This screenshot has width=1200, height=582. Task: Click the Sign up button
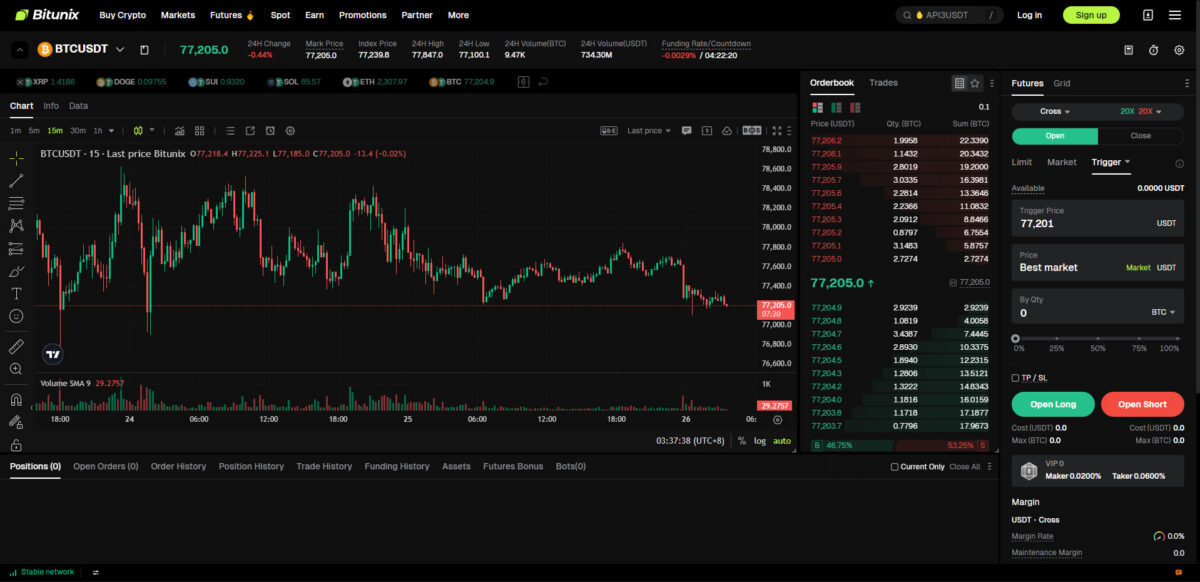pos(1091,15)
